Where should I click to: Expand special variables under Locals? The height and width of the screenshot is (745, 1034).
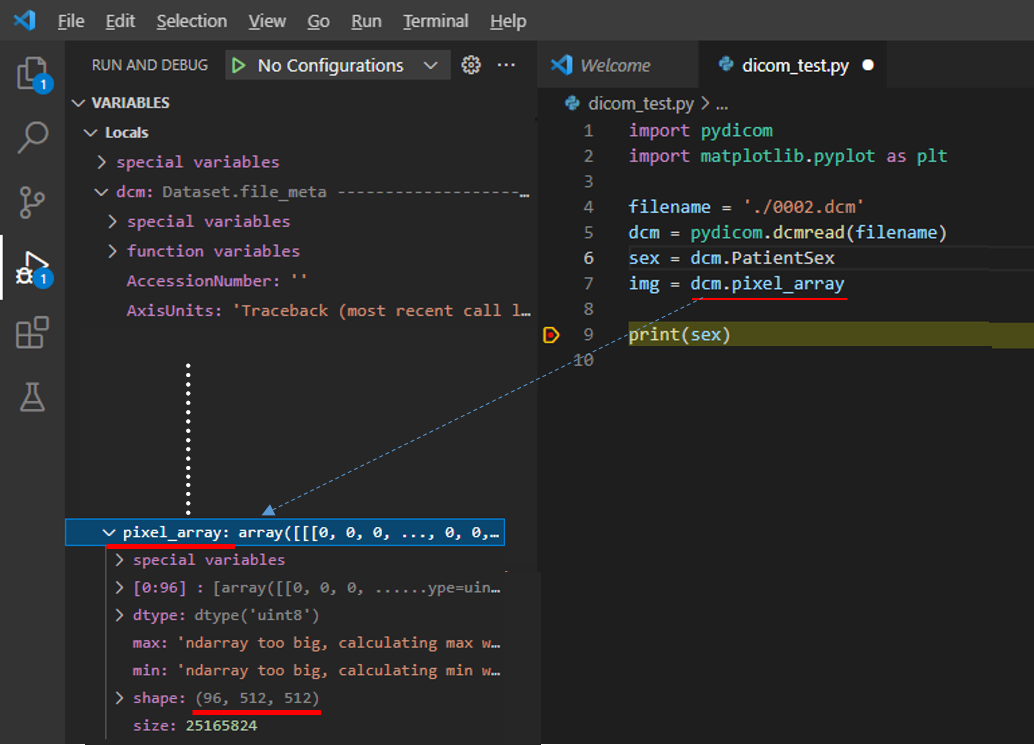(102, 162)
